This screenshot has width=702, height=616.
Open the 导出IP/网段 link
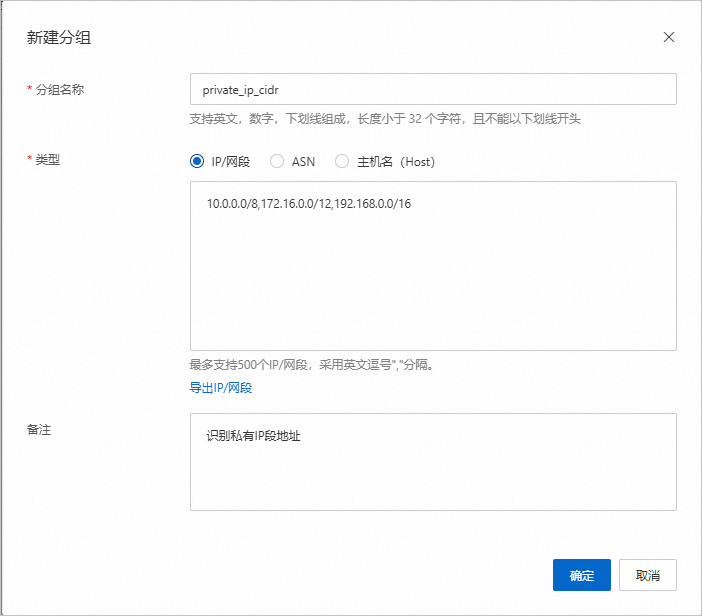tap(221, 388)
